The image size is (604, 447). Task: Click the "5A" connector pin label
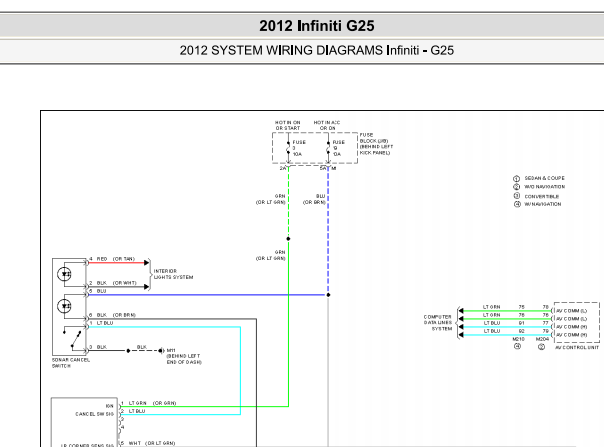click(x=323, y=168)
